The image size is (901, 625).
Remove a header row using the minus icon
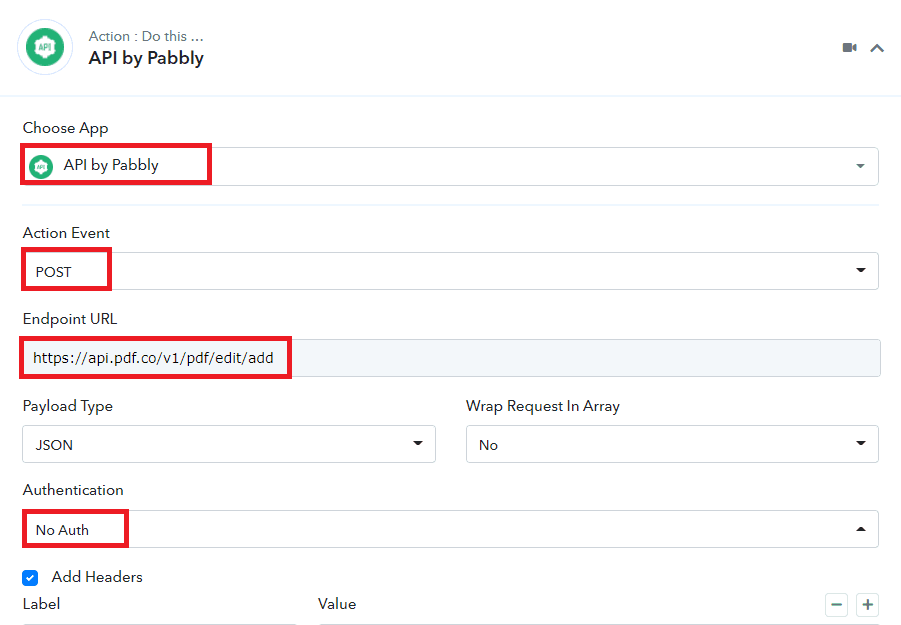[836, 605]
